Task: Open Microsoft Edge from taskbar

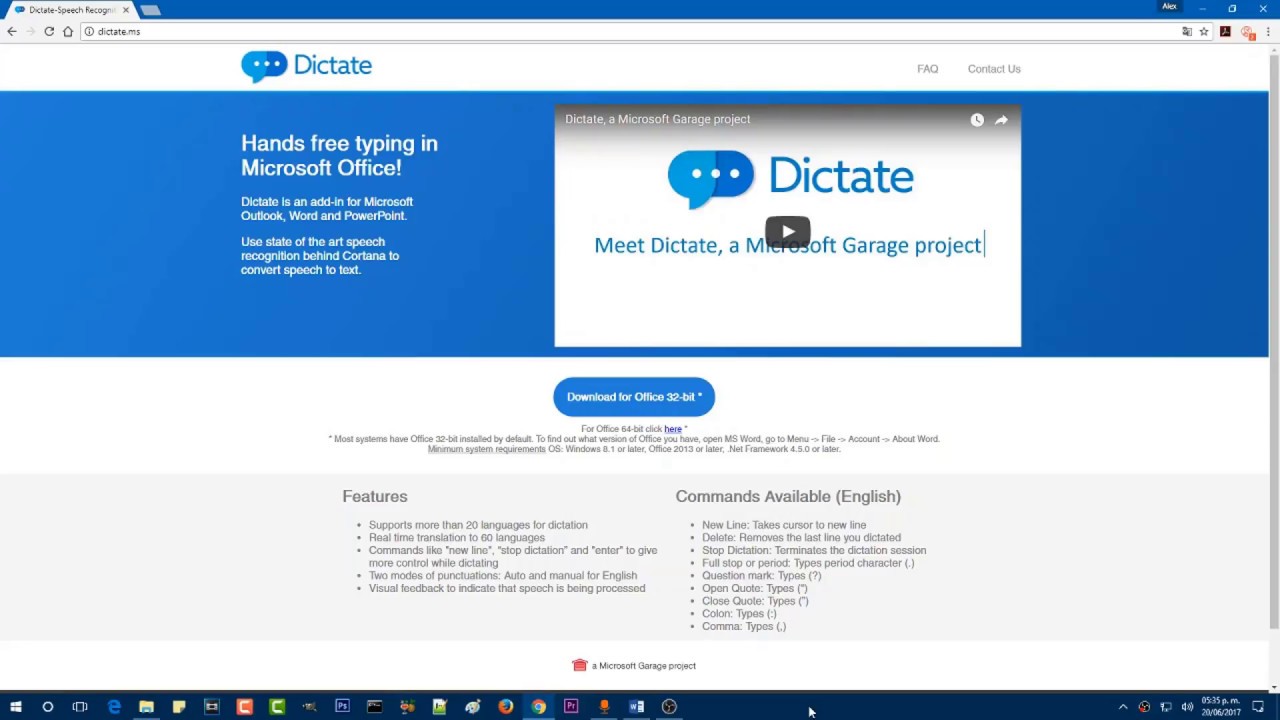Action: [x=114, y=707]
